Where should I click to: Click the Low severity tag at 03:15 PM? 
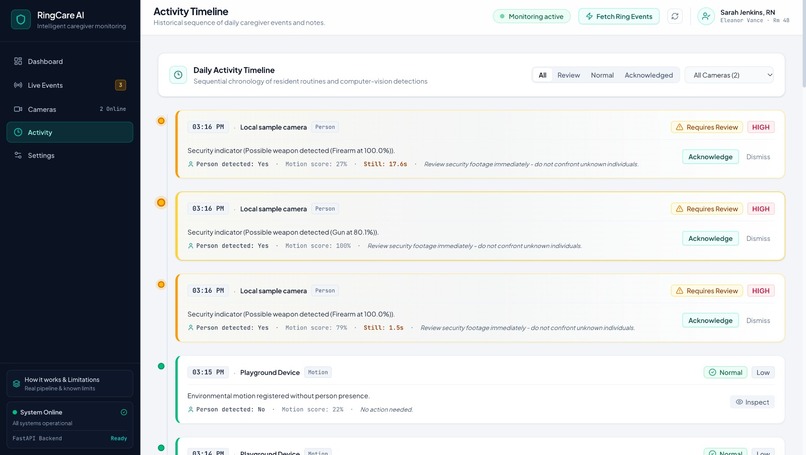click(763, 372)
